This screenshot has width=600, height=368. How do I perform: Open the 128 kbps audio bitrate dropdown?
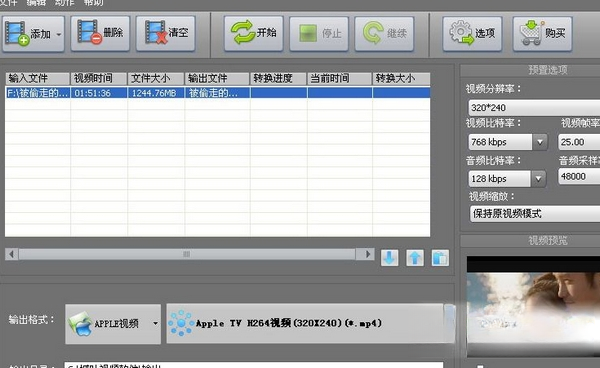point(538,179)
